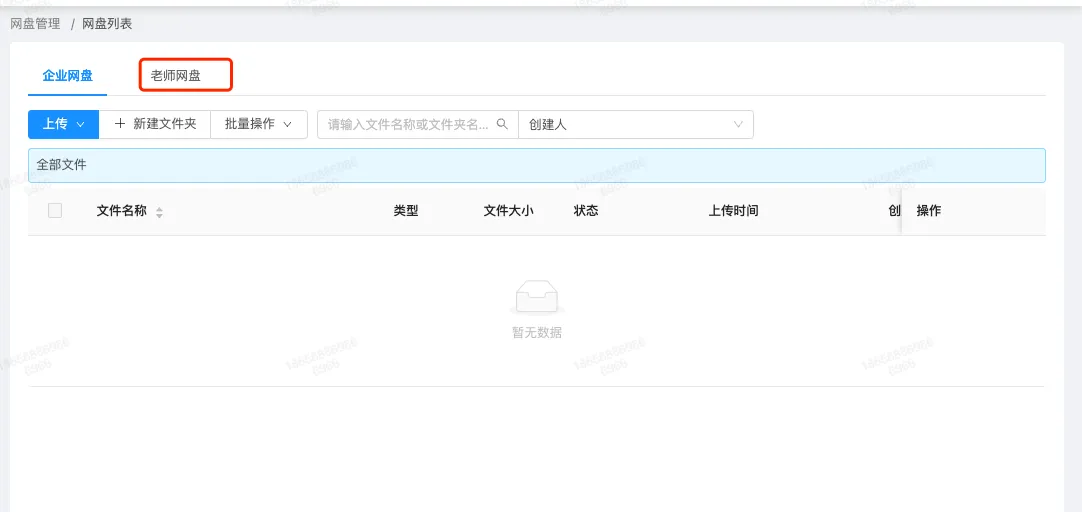
Task: Focus the file name search input
Action: tap(417, 124)
